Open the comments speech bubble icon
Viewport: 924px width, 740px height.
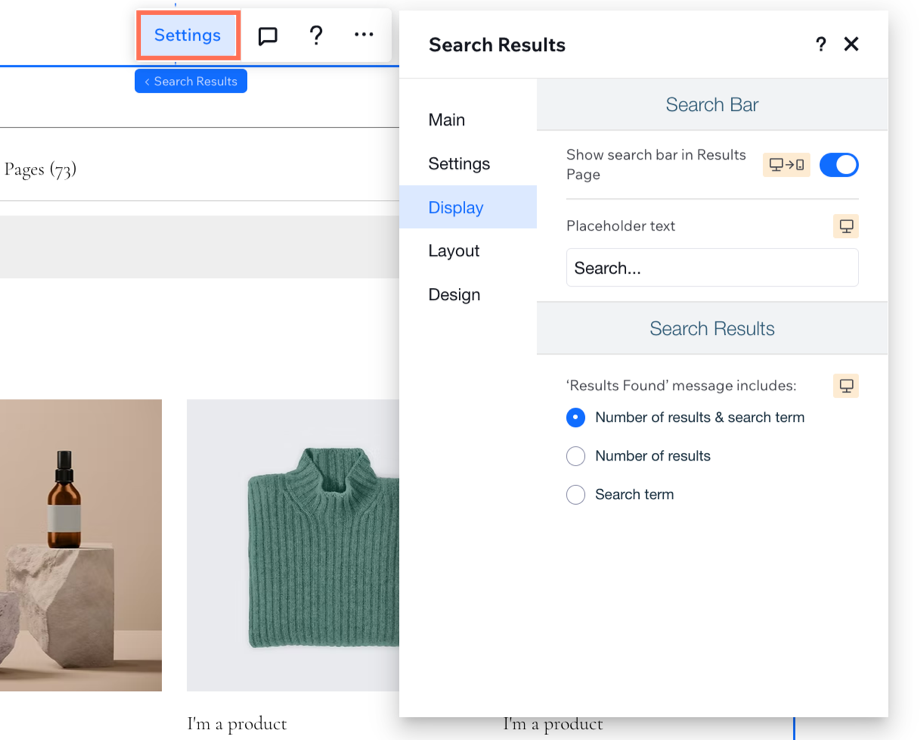pos(268,36)
